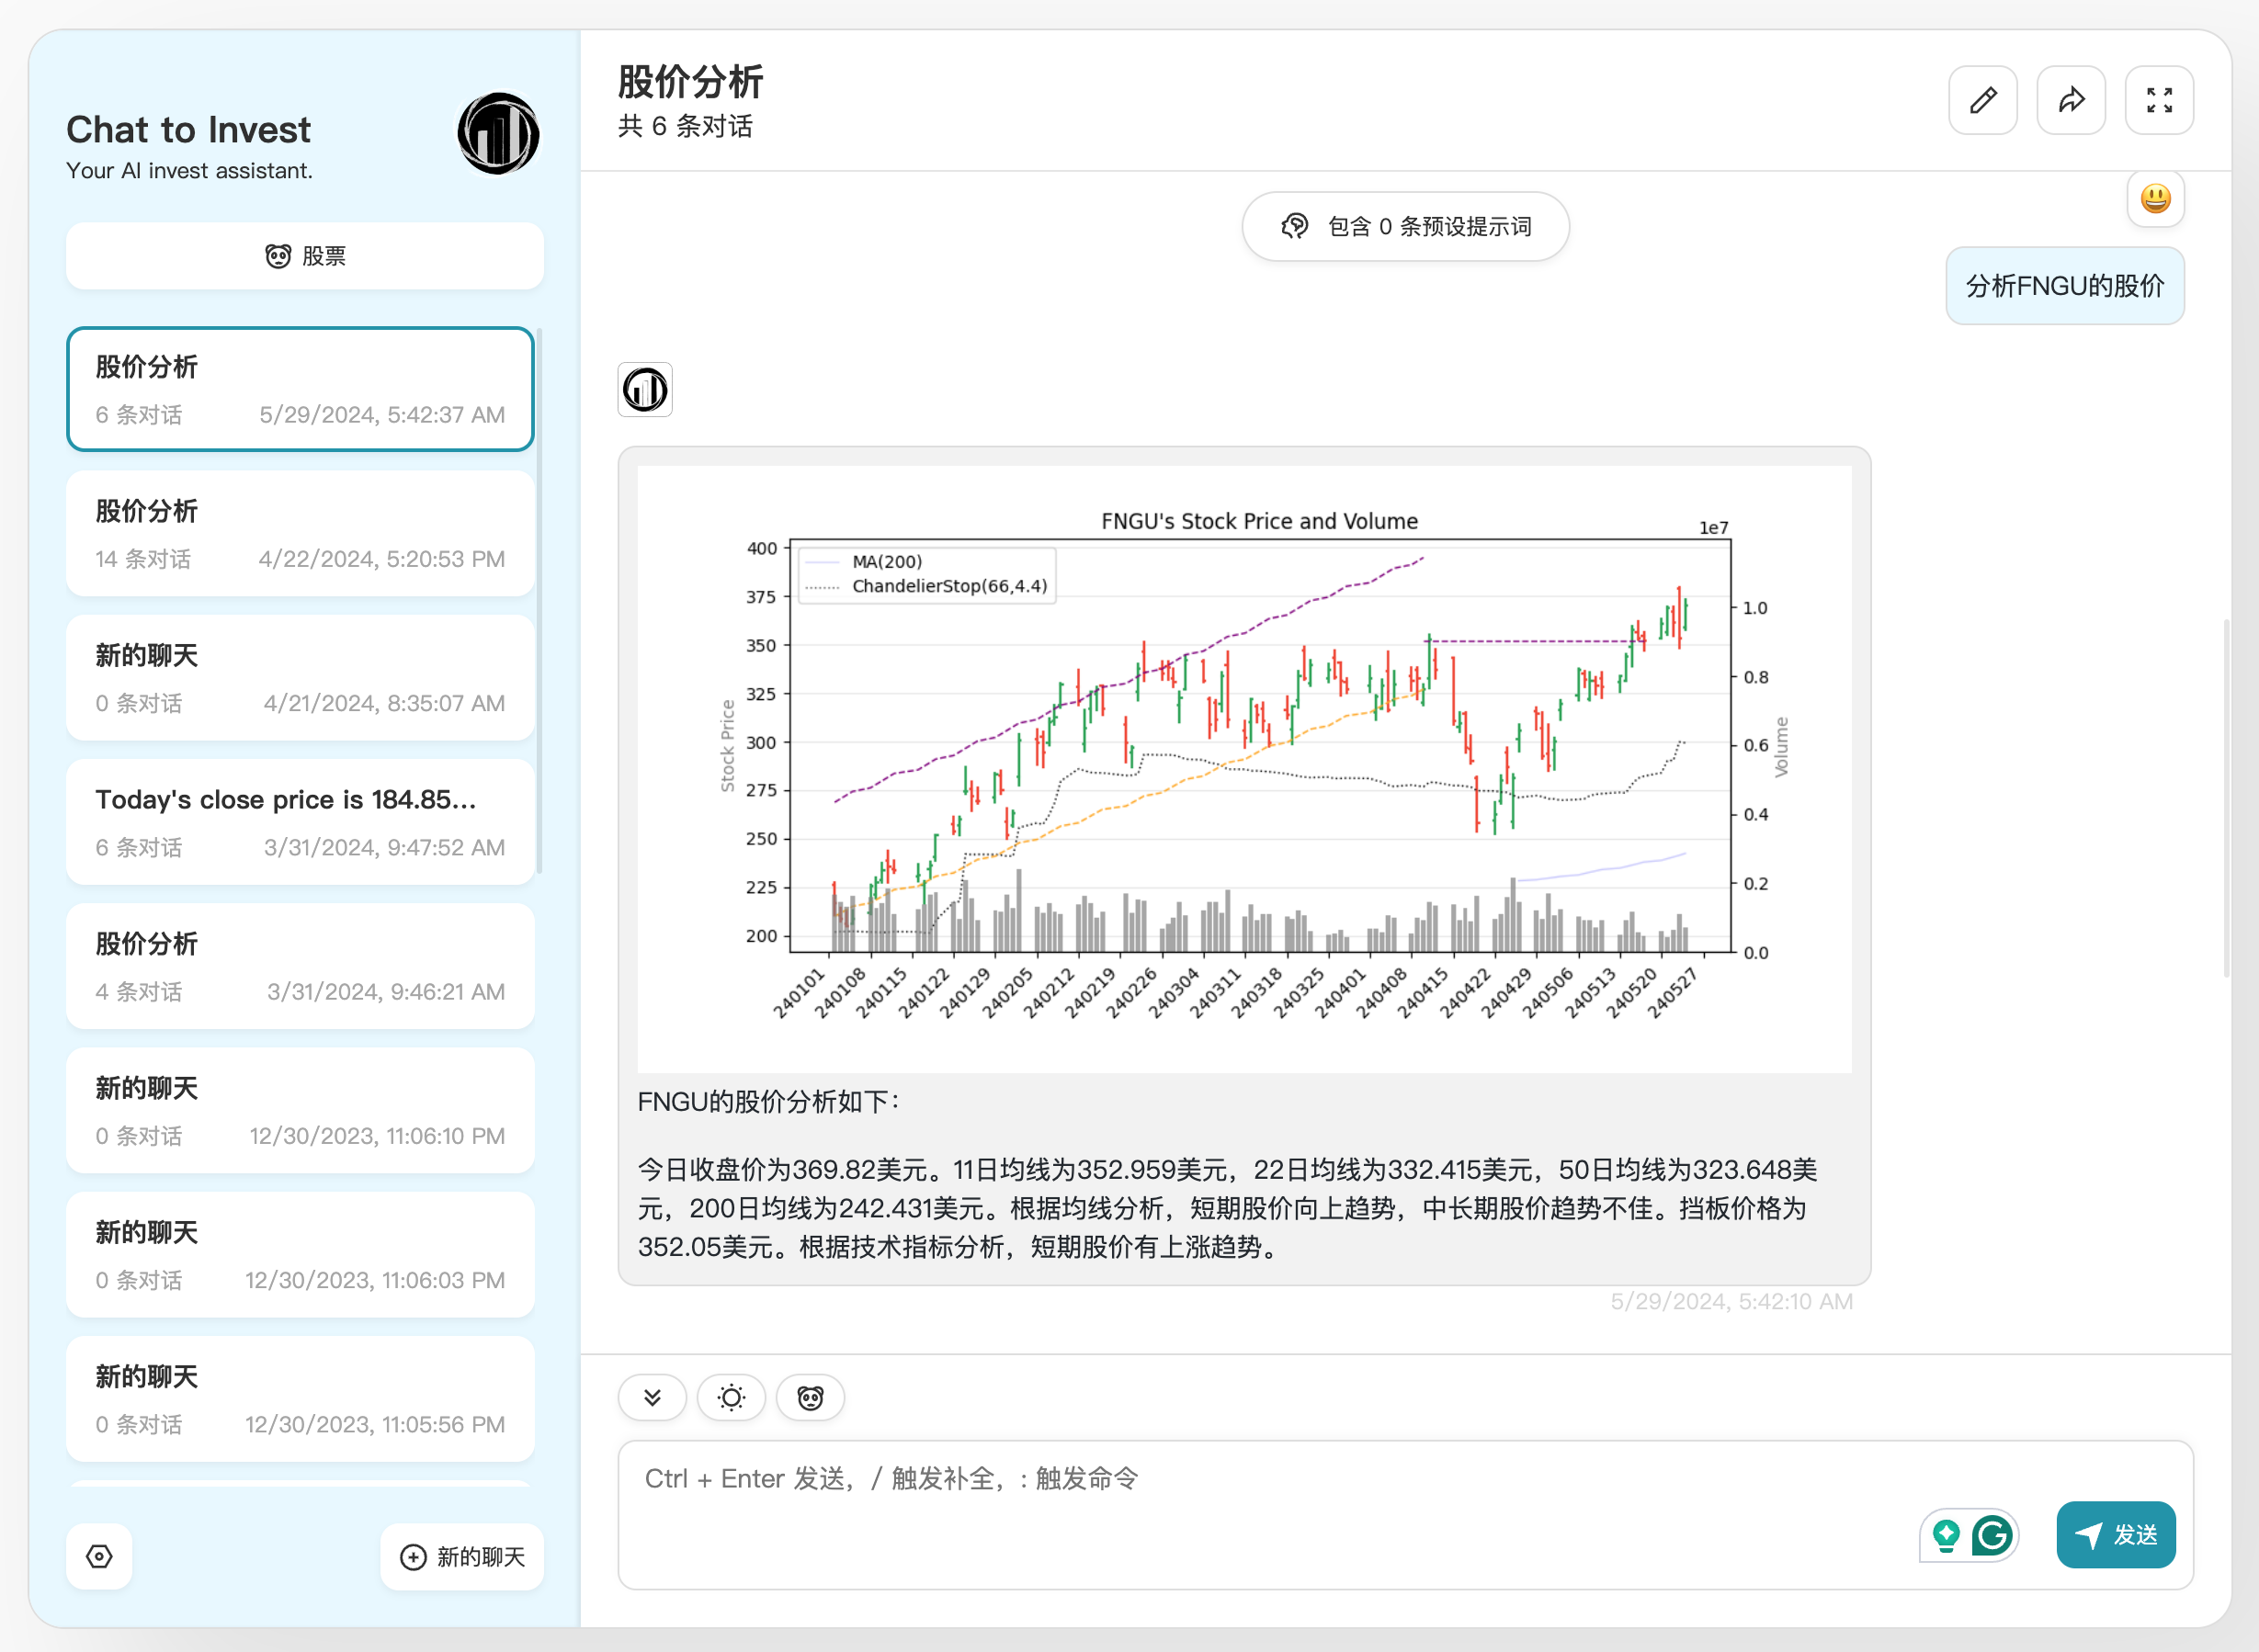This screenshot has width=2259, height=1652.
Task: Click the FNGU stock price chart image
Action: coord(1244,768)
